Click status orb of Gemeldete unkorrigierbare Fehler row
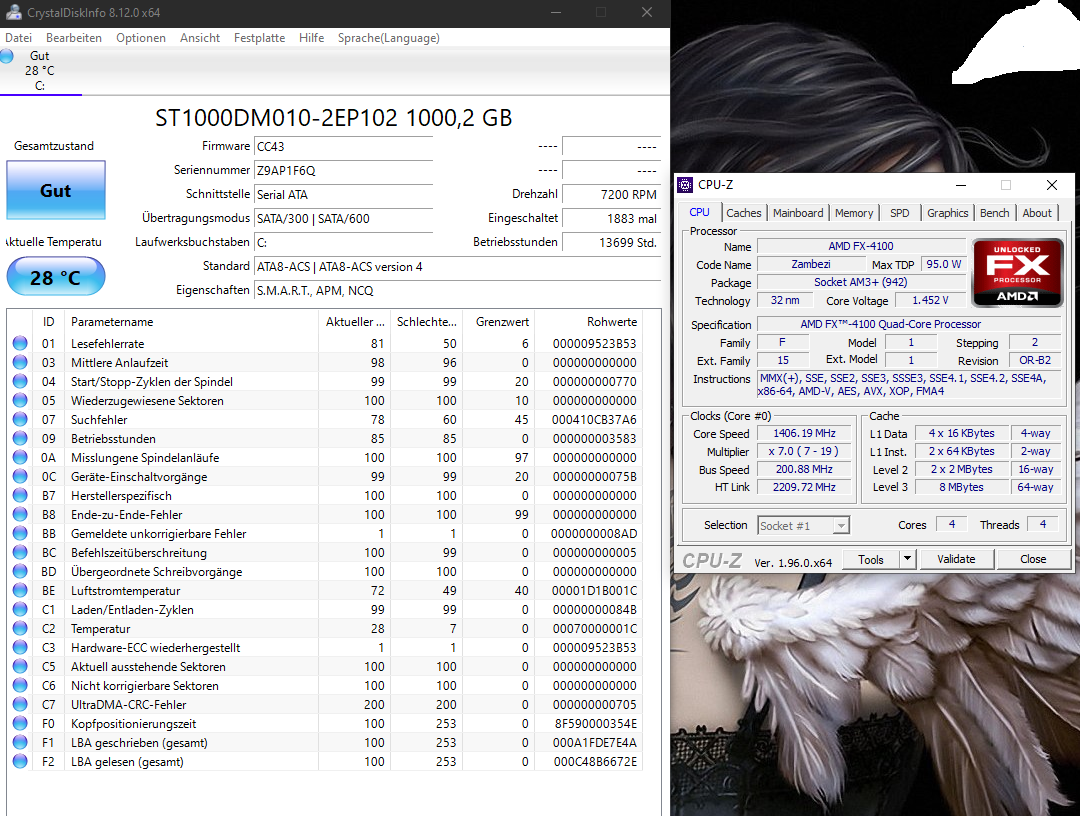 point(20,533)
